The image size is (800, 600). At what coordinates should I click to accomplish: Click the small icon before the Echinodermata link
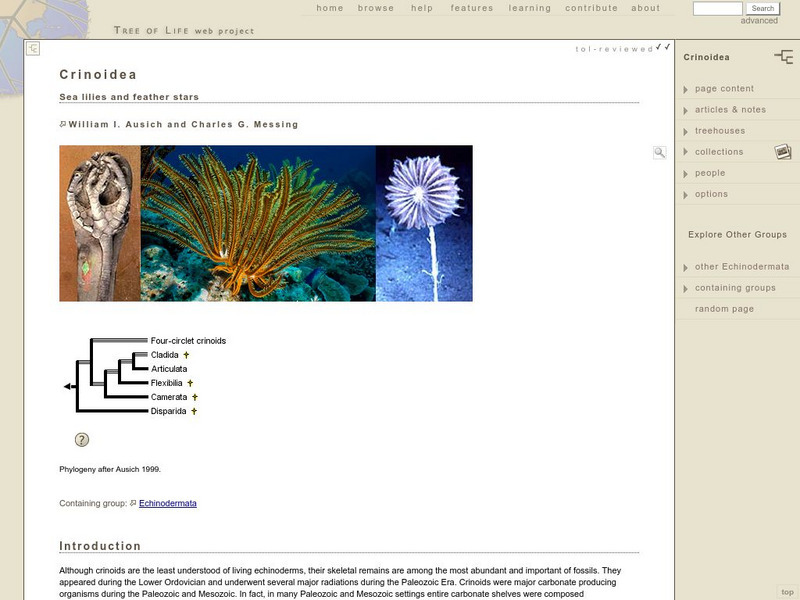pos(133,503)
